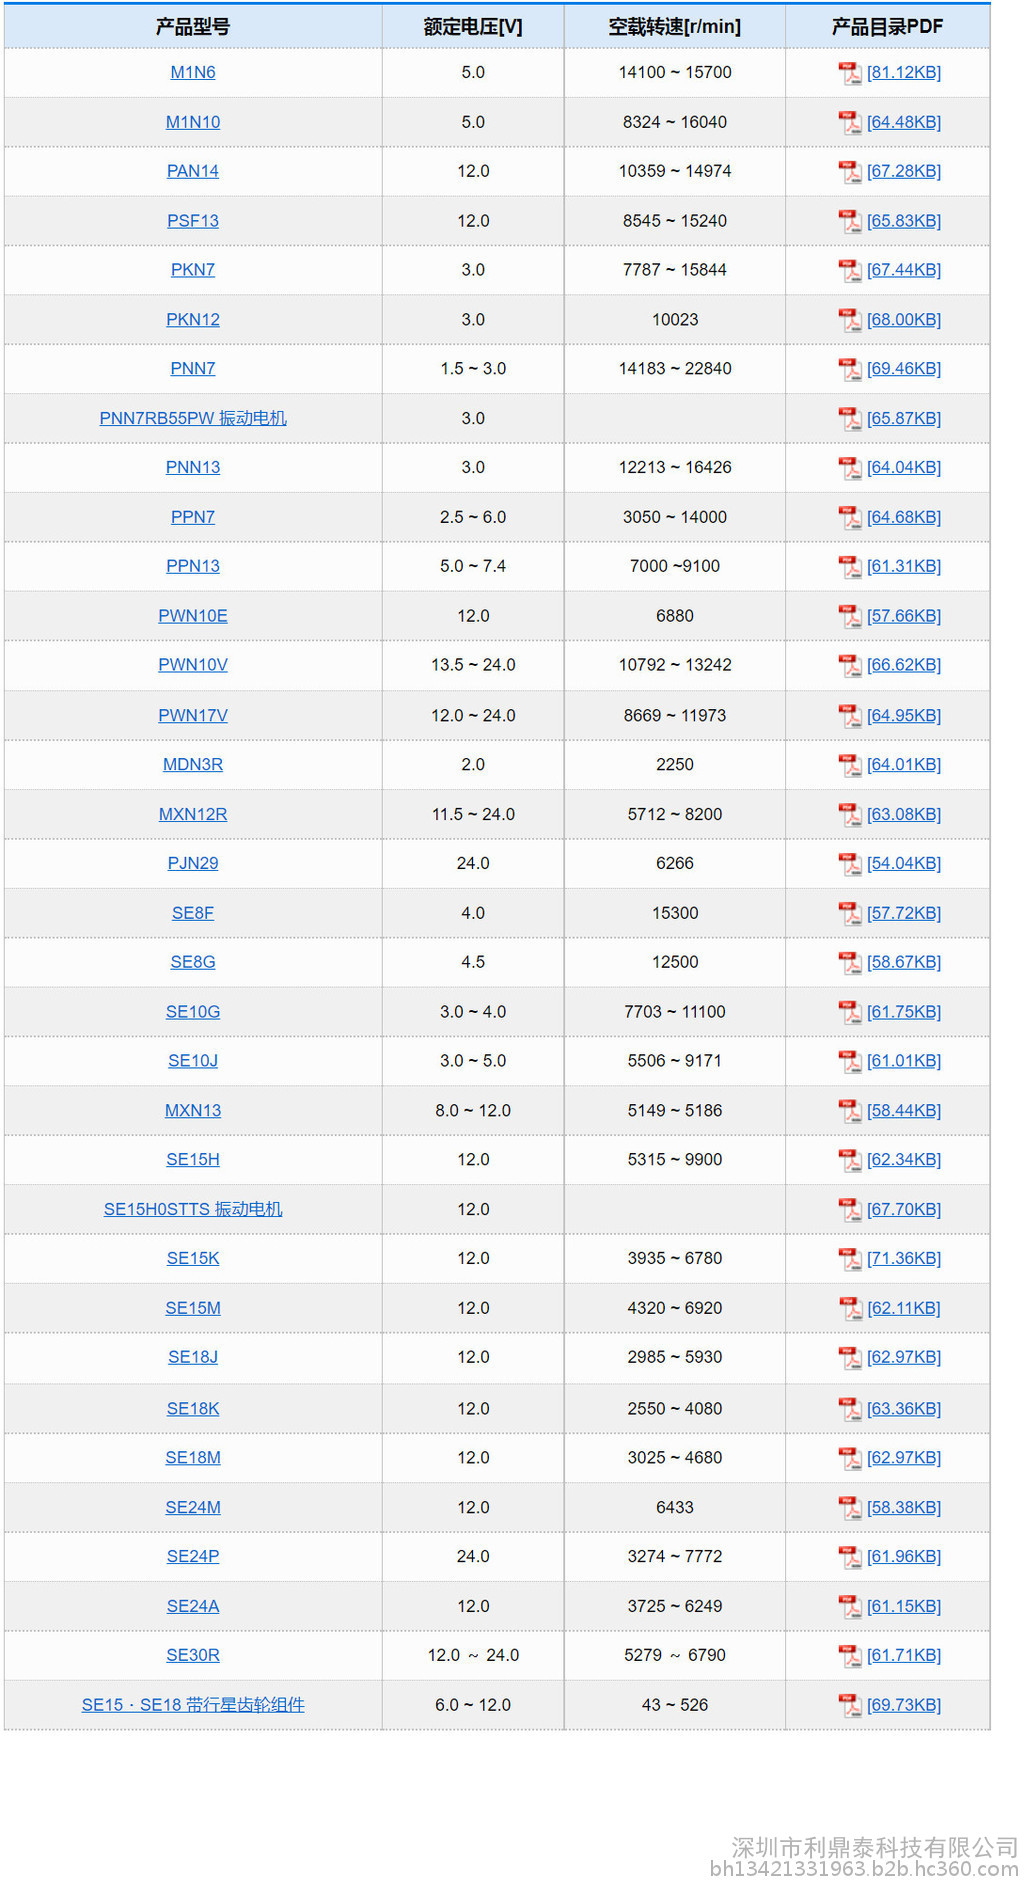The width and height of the screenshot is (1024, 1881).
Task: Click the PDF icon in the M1N6 row
Action: click(850, 73)
